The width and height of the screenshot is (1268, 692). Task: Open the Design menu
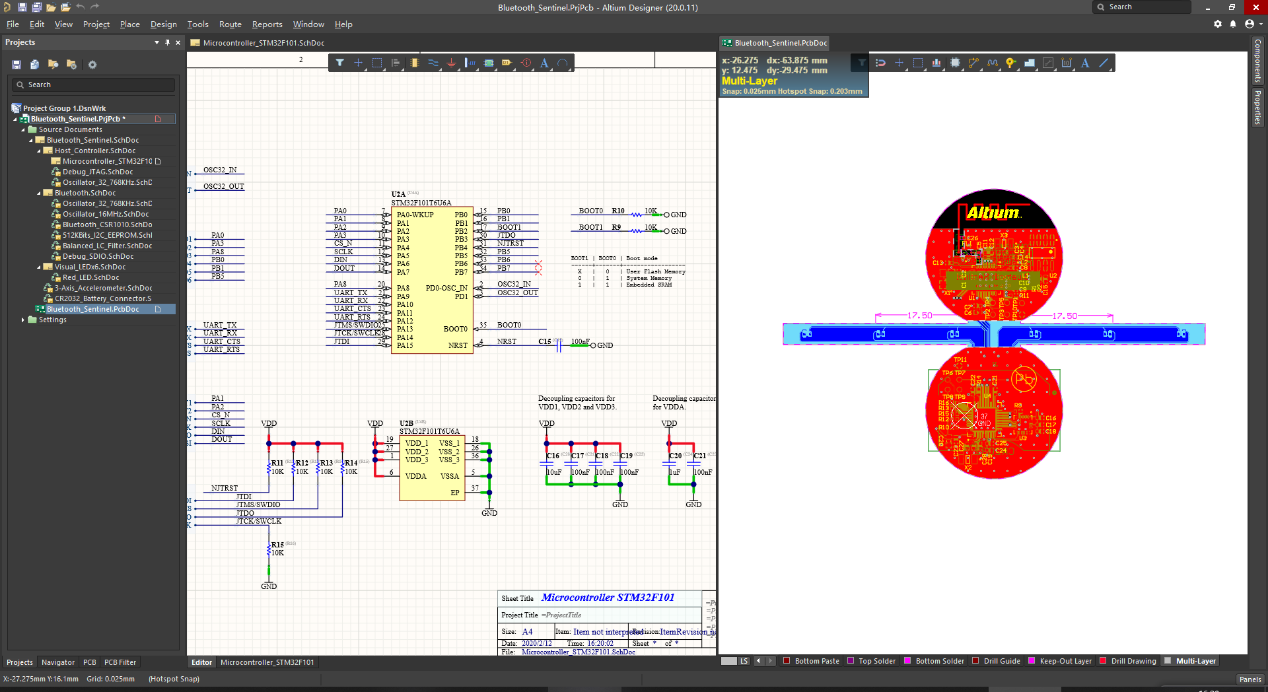[x=163, y=24]
